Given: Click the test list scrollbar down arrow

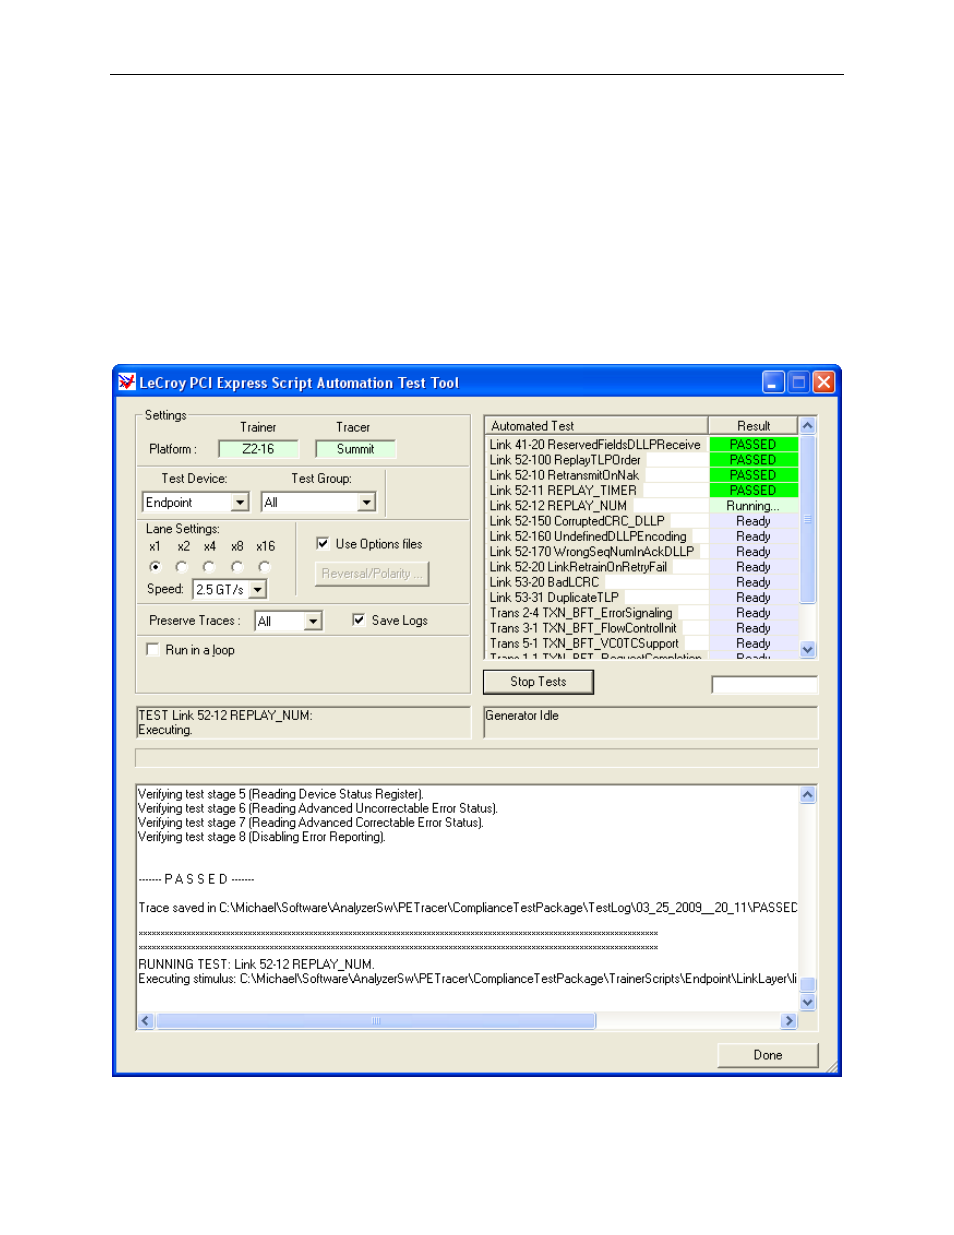Looking at the screenshot, I should (807, 650).
